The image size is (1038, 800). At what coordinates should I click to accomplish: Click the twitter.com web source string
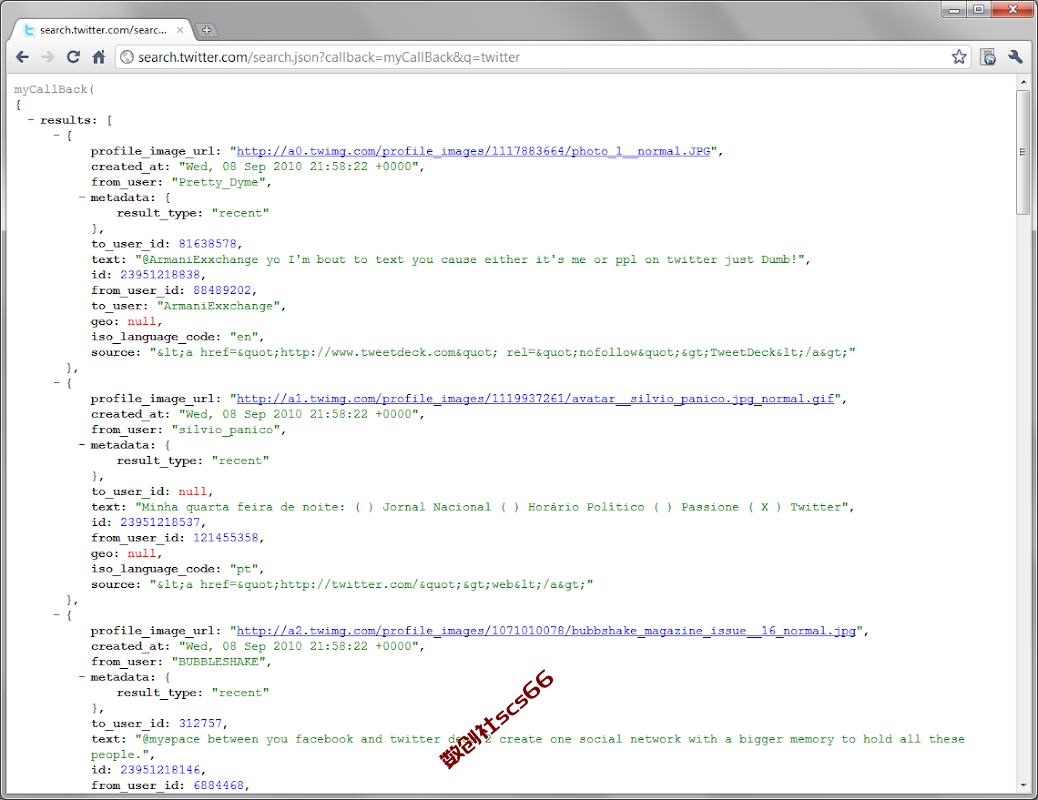click(371, 584)
